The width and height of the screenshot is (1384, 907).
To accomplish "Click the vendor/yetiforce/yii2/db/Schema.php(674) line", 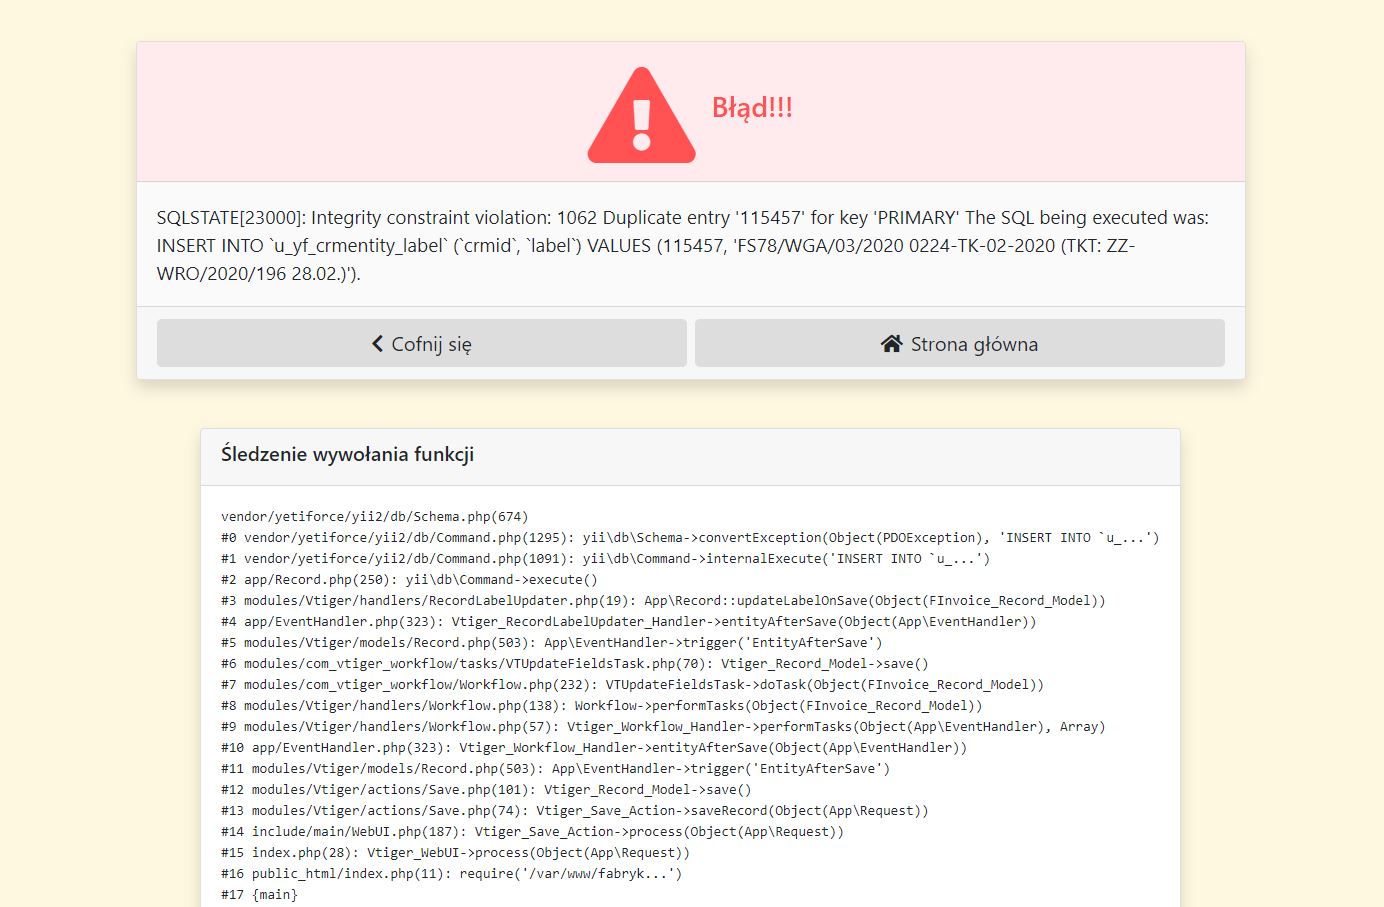I will (x=374, y=517).
